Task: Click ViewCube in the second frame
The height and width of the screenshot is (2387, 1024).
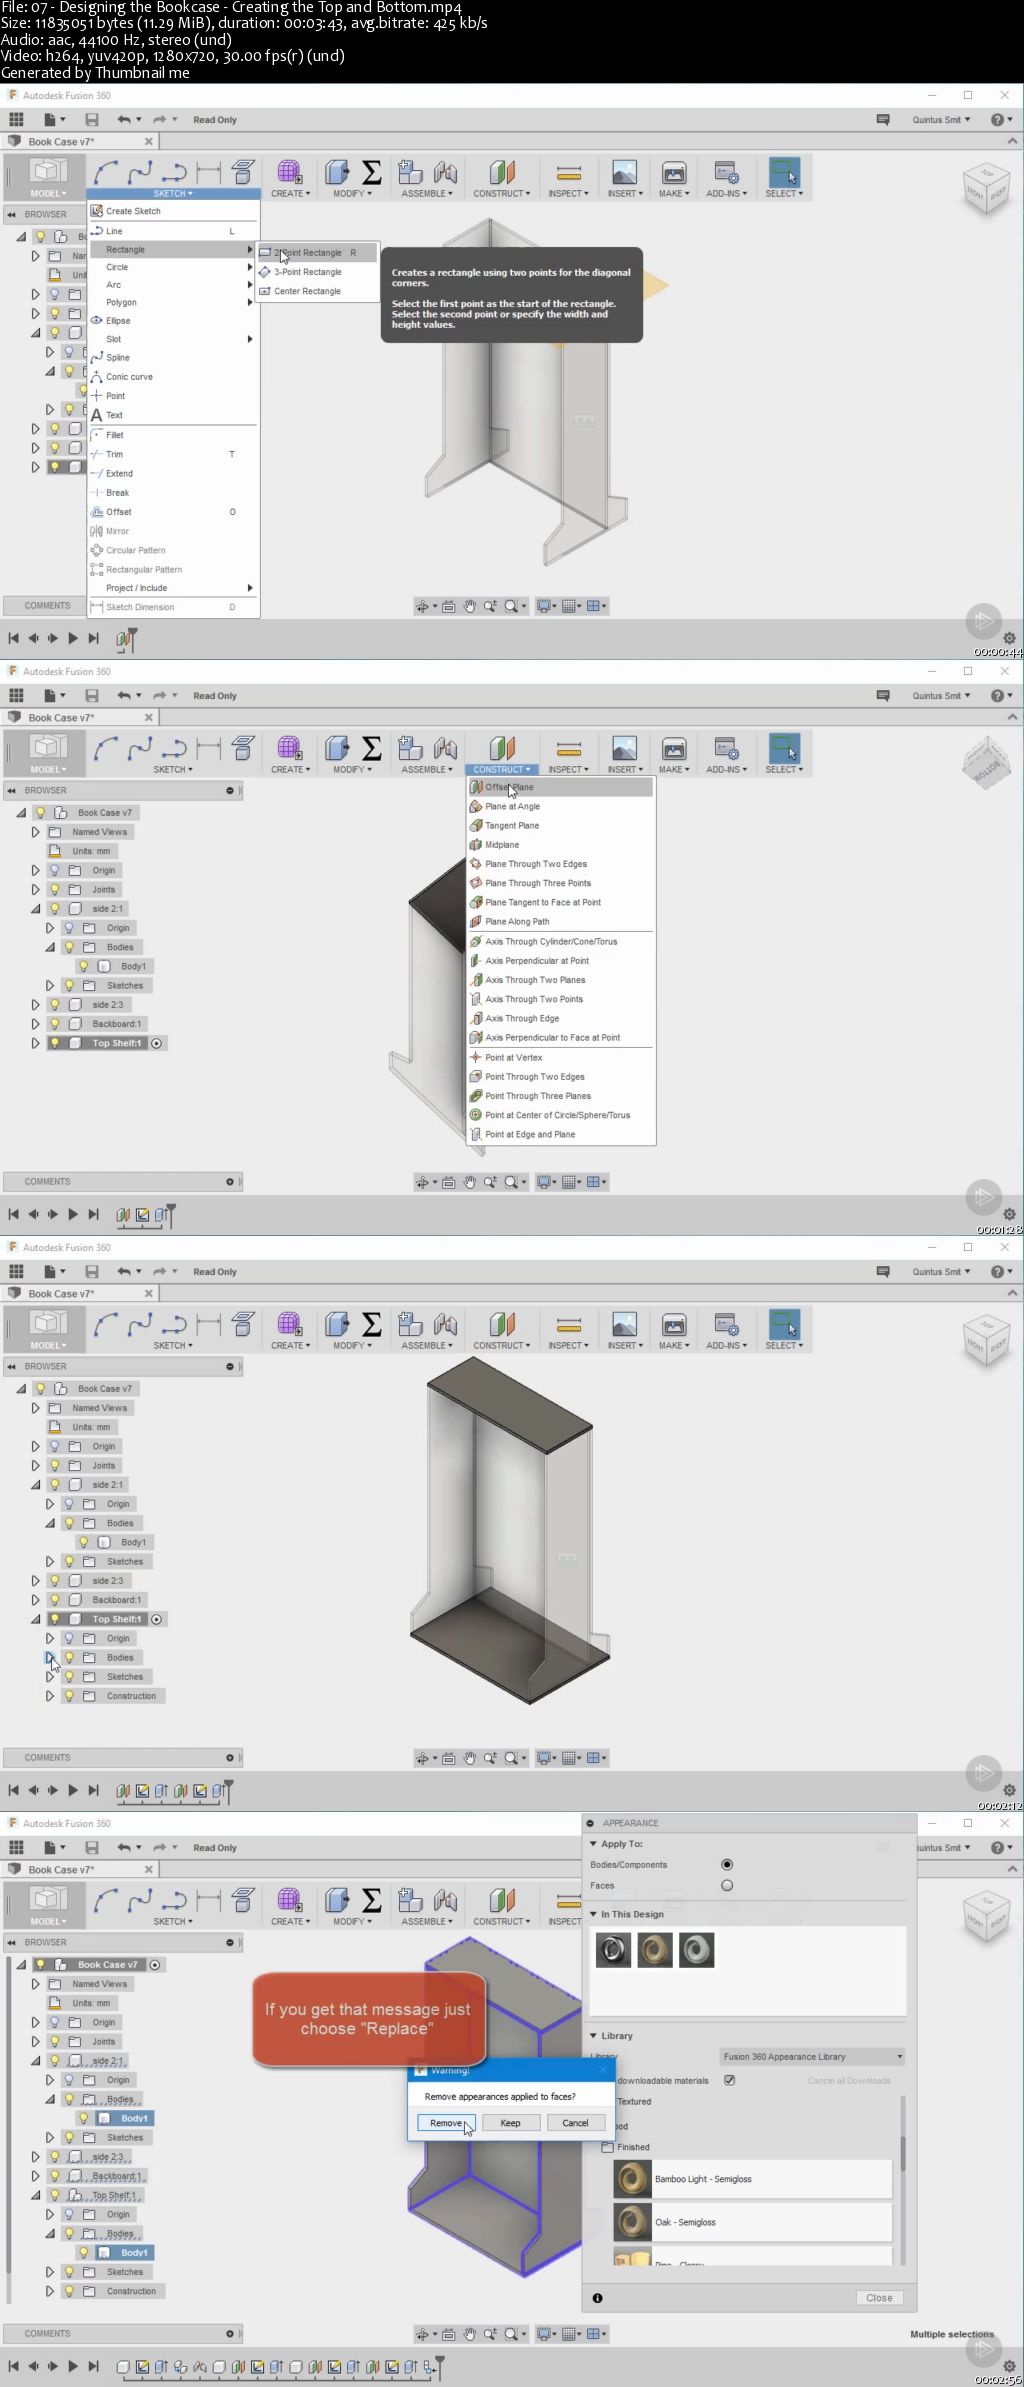Action: [986, 764]
